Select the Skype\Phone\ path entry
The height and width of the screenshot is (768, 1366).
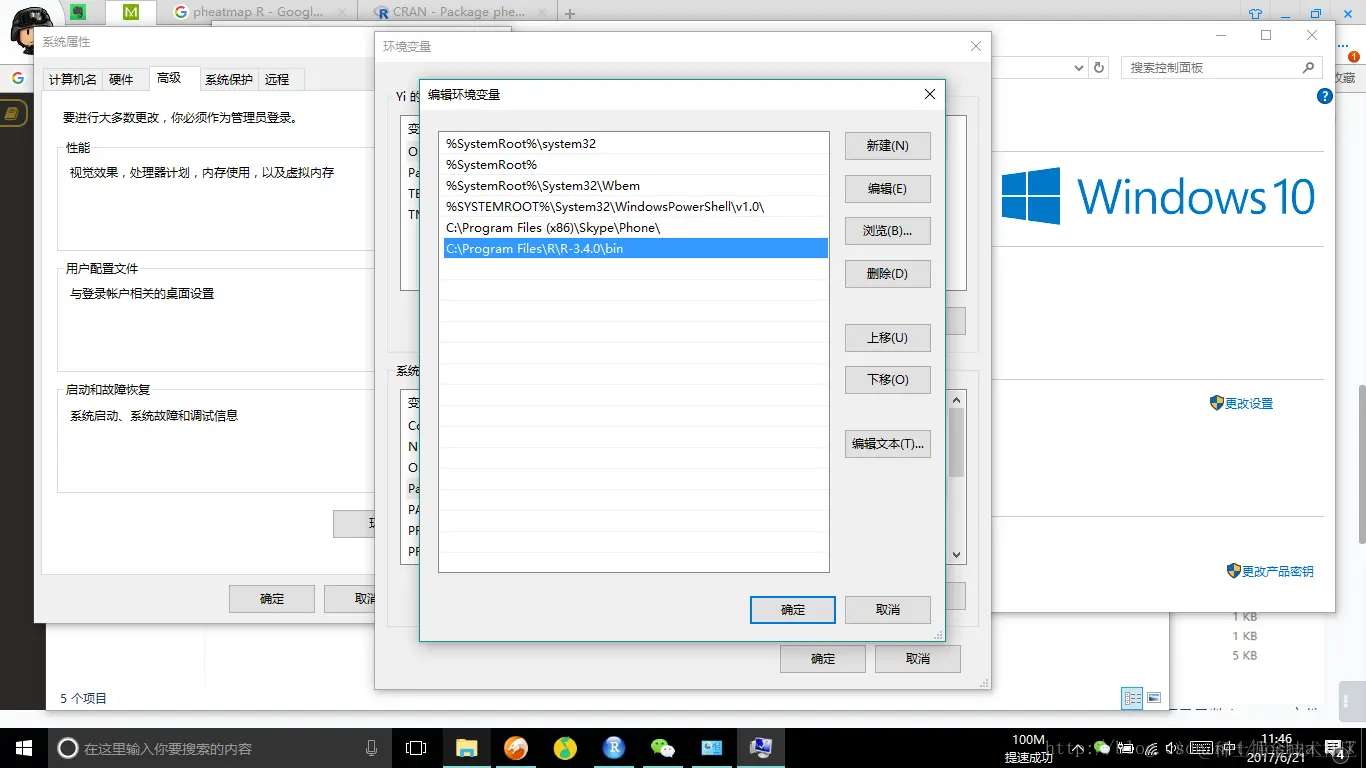tap(635, 228)
